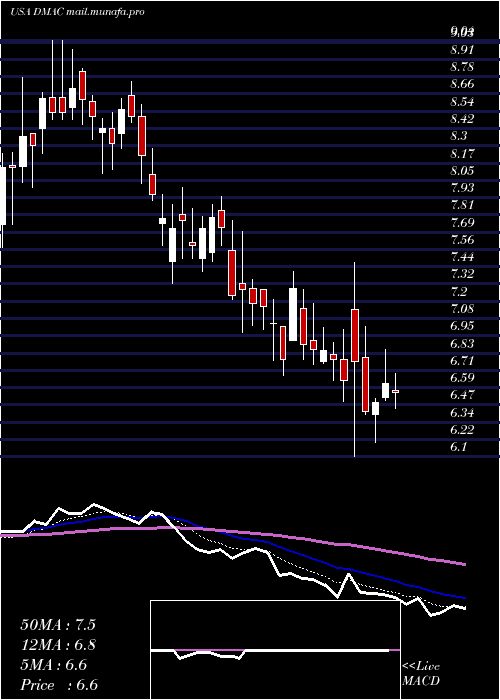Click the 'USA DMAC mail.munafa.pro' header text
Screen dimensions: 500x700
tap(77, 12)
